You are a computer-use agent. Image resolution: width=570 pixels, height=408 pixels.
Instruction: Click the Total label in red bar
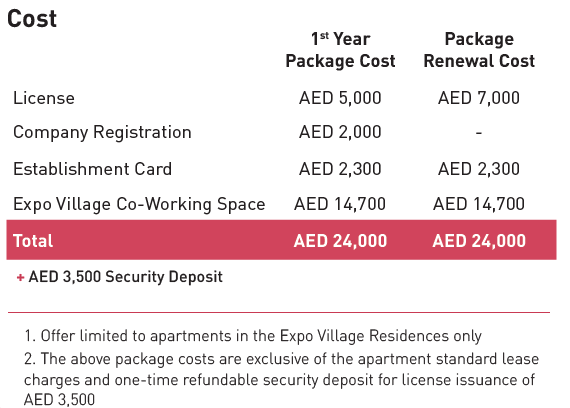(x=33, y=241)
